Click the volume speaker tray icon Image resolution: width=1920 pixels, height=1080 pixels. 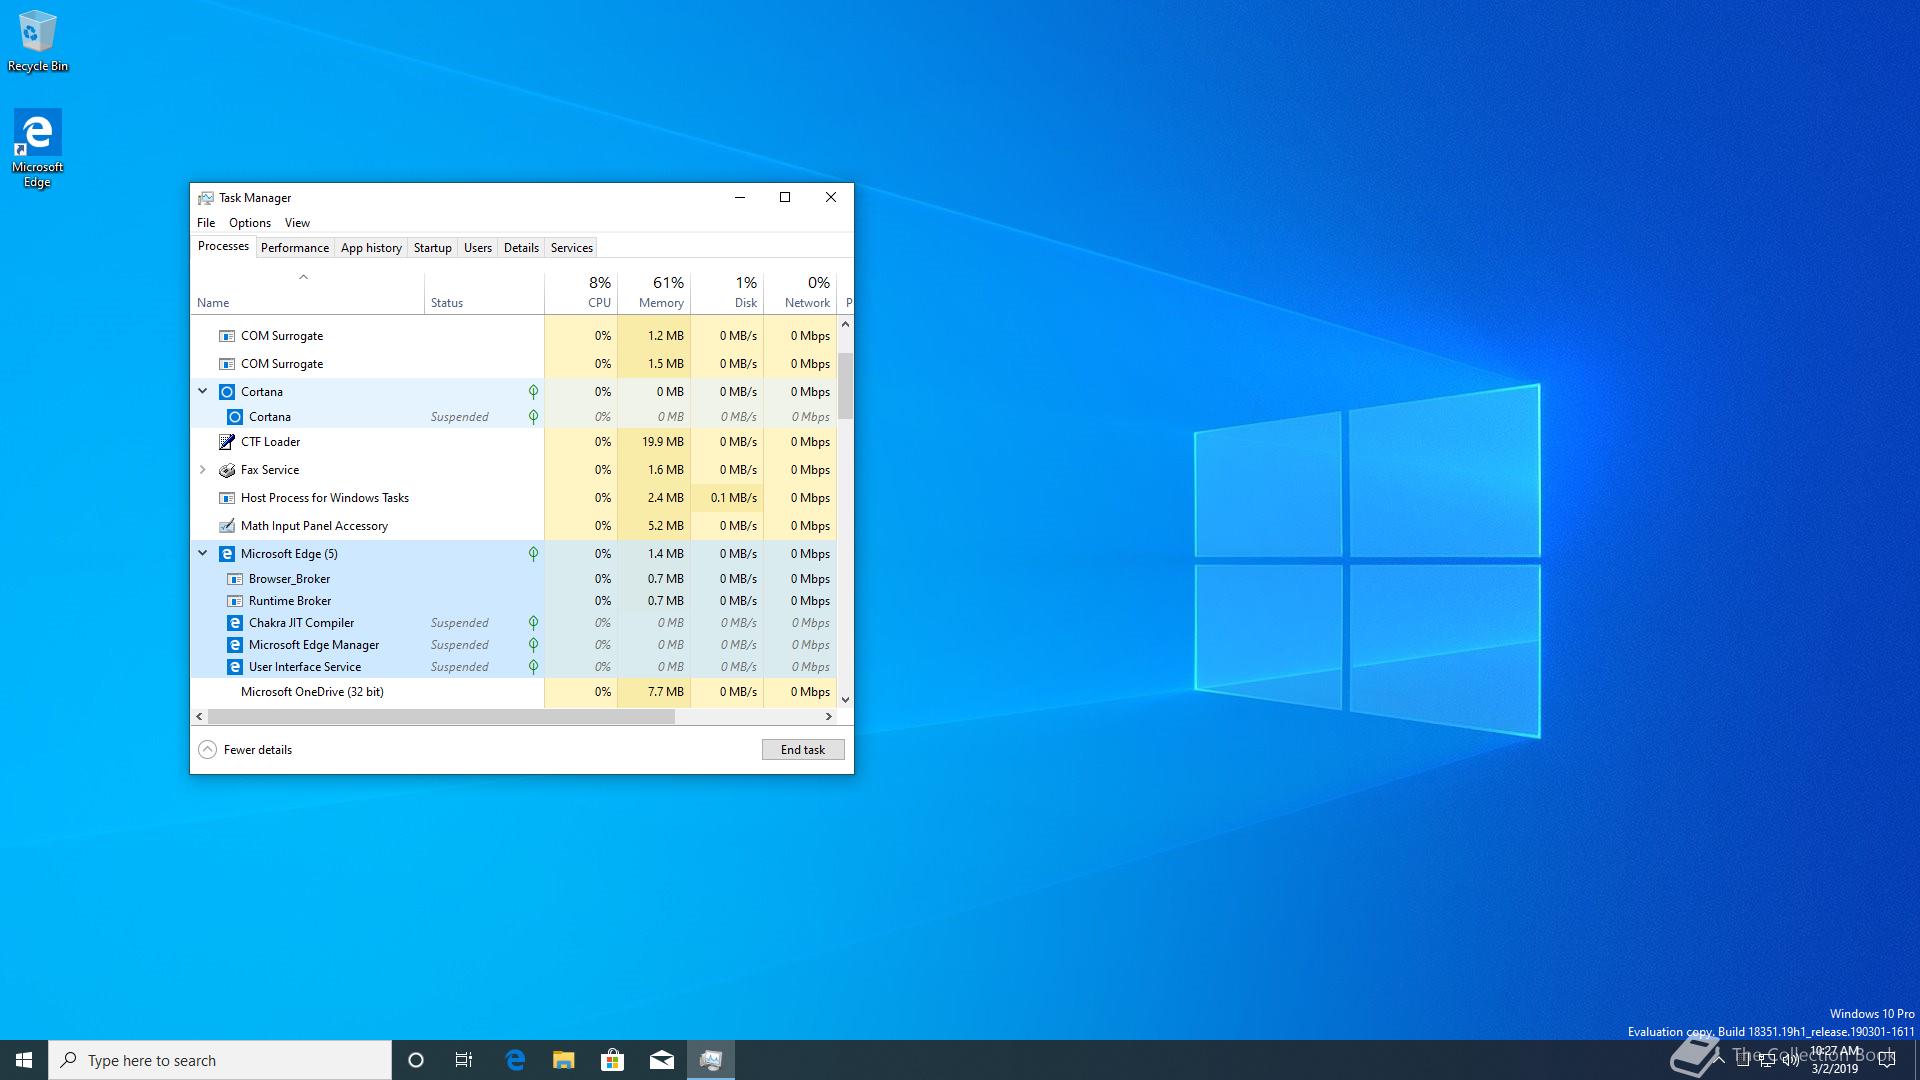pos(1790,1060)
